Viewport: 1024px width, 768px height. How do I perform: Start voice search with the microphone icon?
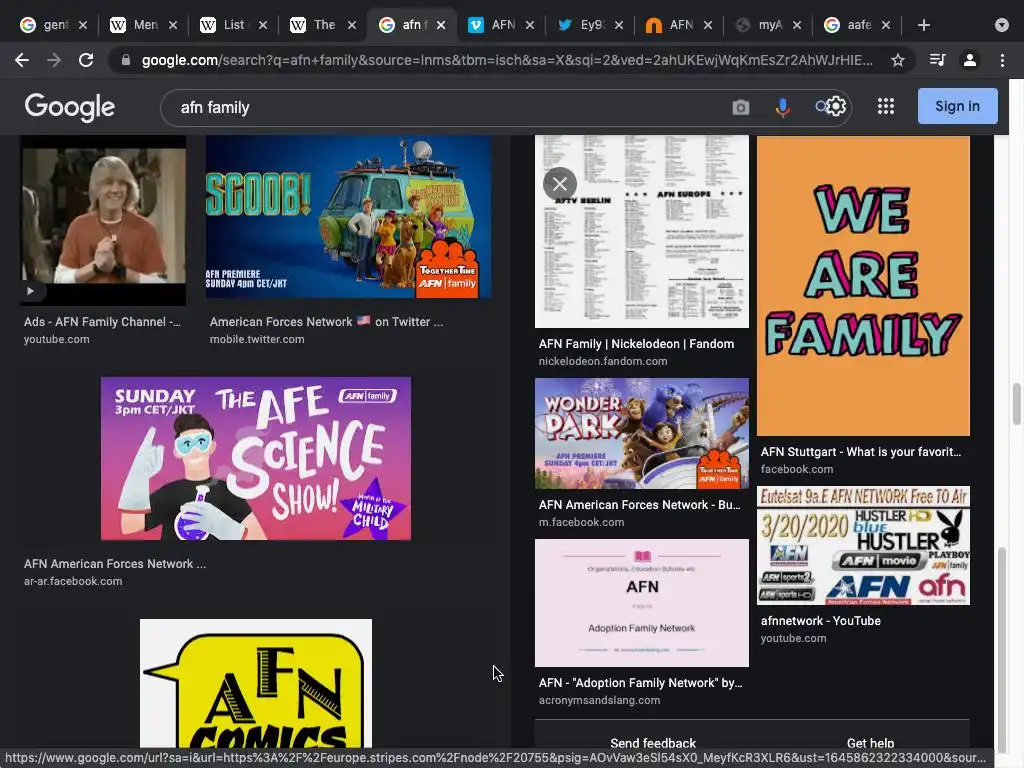point(782,107)
